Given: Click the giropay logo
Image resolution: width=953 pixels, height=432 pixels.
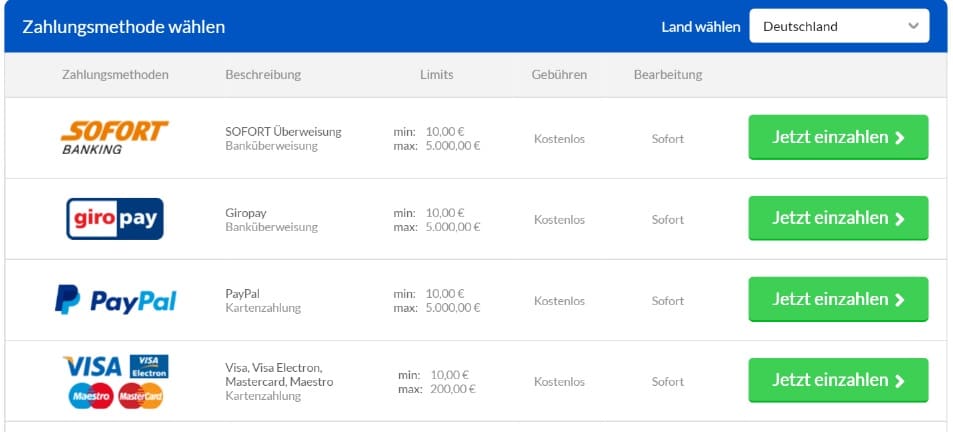Looking at the screenshot, I should pos(115,219).
